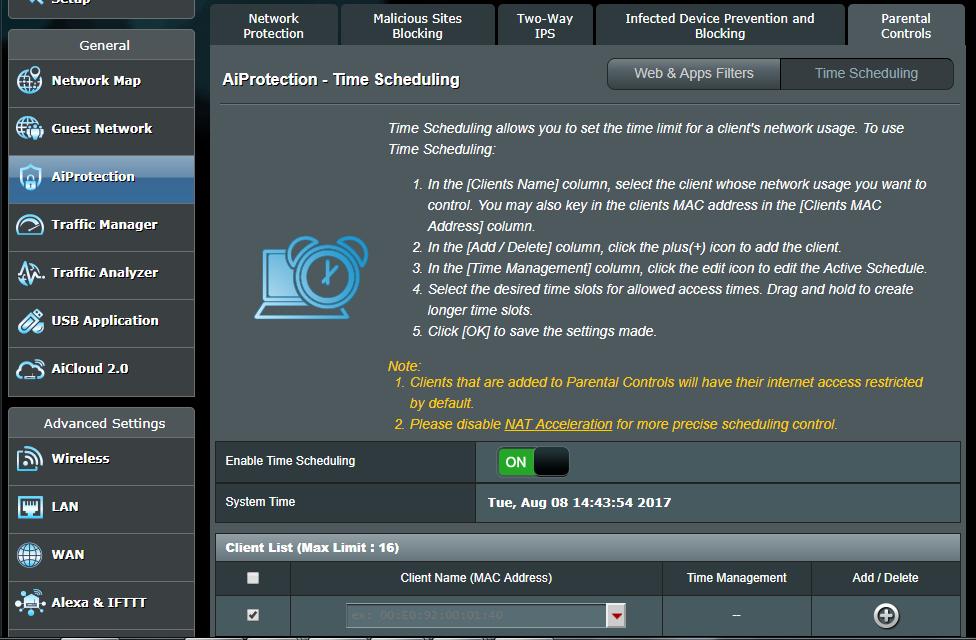Select the AiProtection shield lock icon
Image resolution: width=976 pixels, height=640 pixels.
[29, 177]
